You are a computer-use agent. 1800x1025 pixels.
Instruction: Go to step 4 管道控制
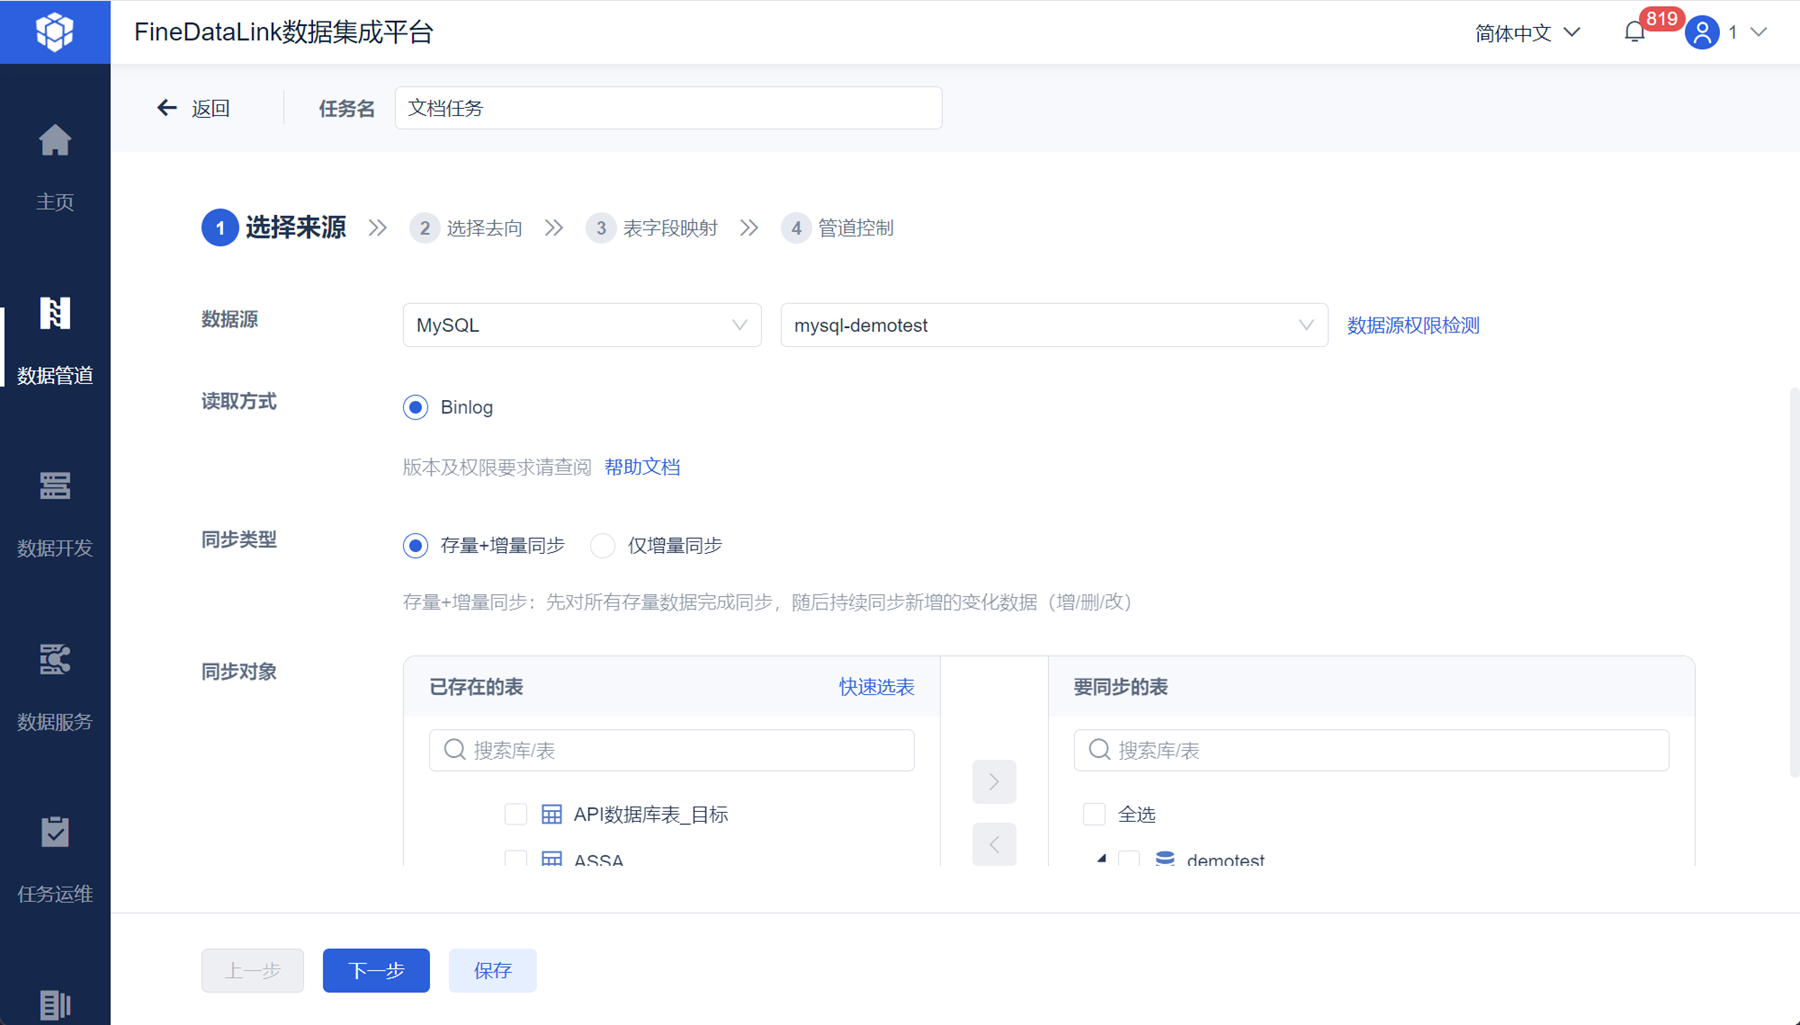838,228
